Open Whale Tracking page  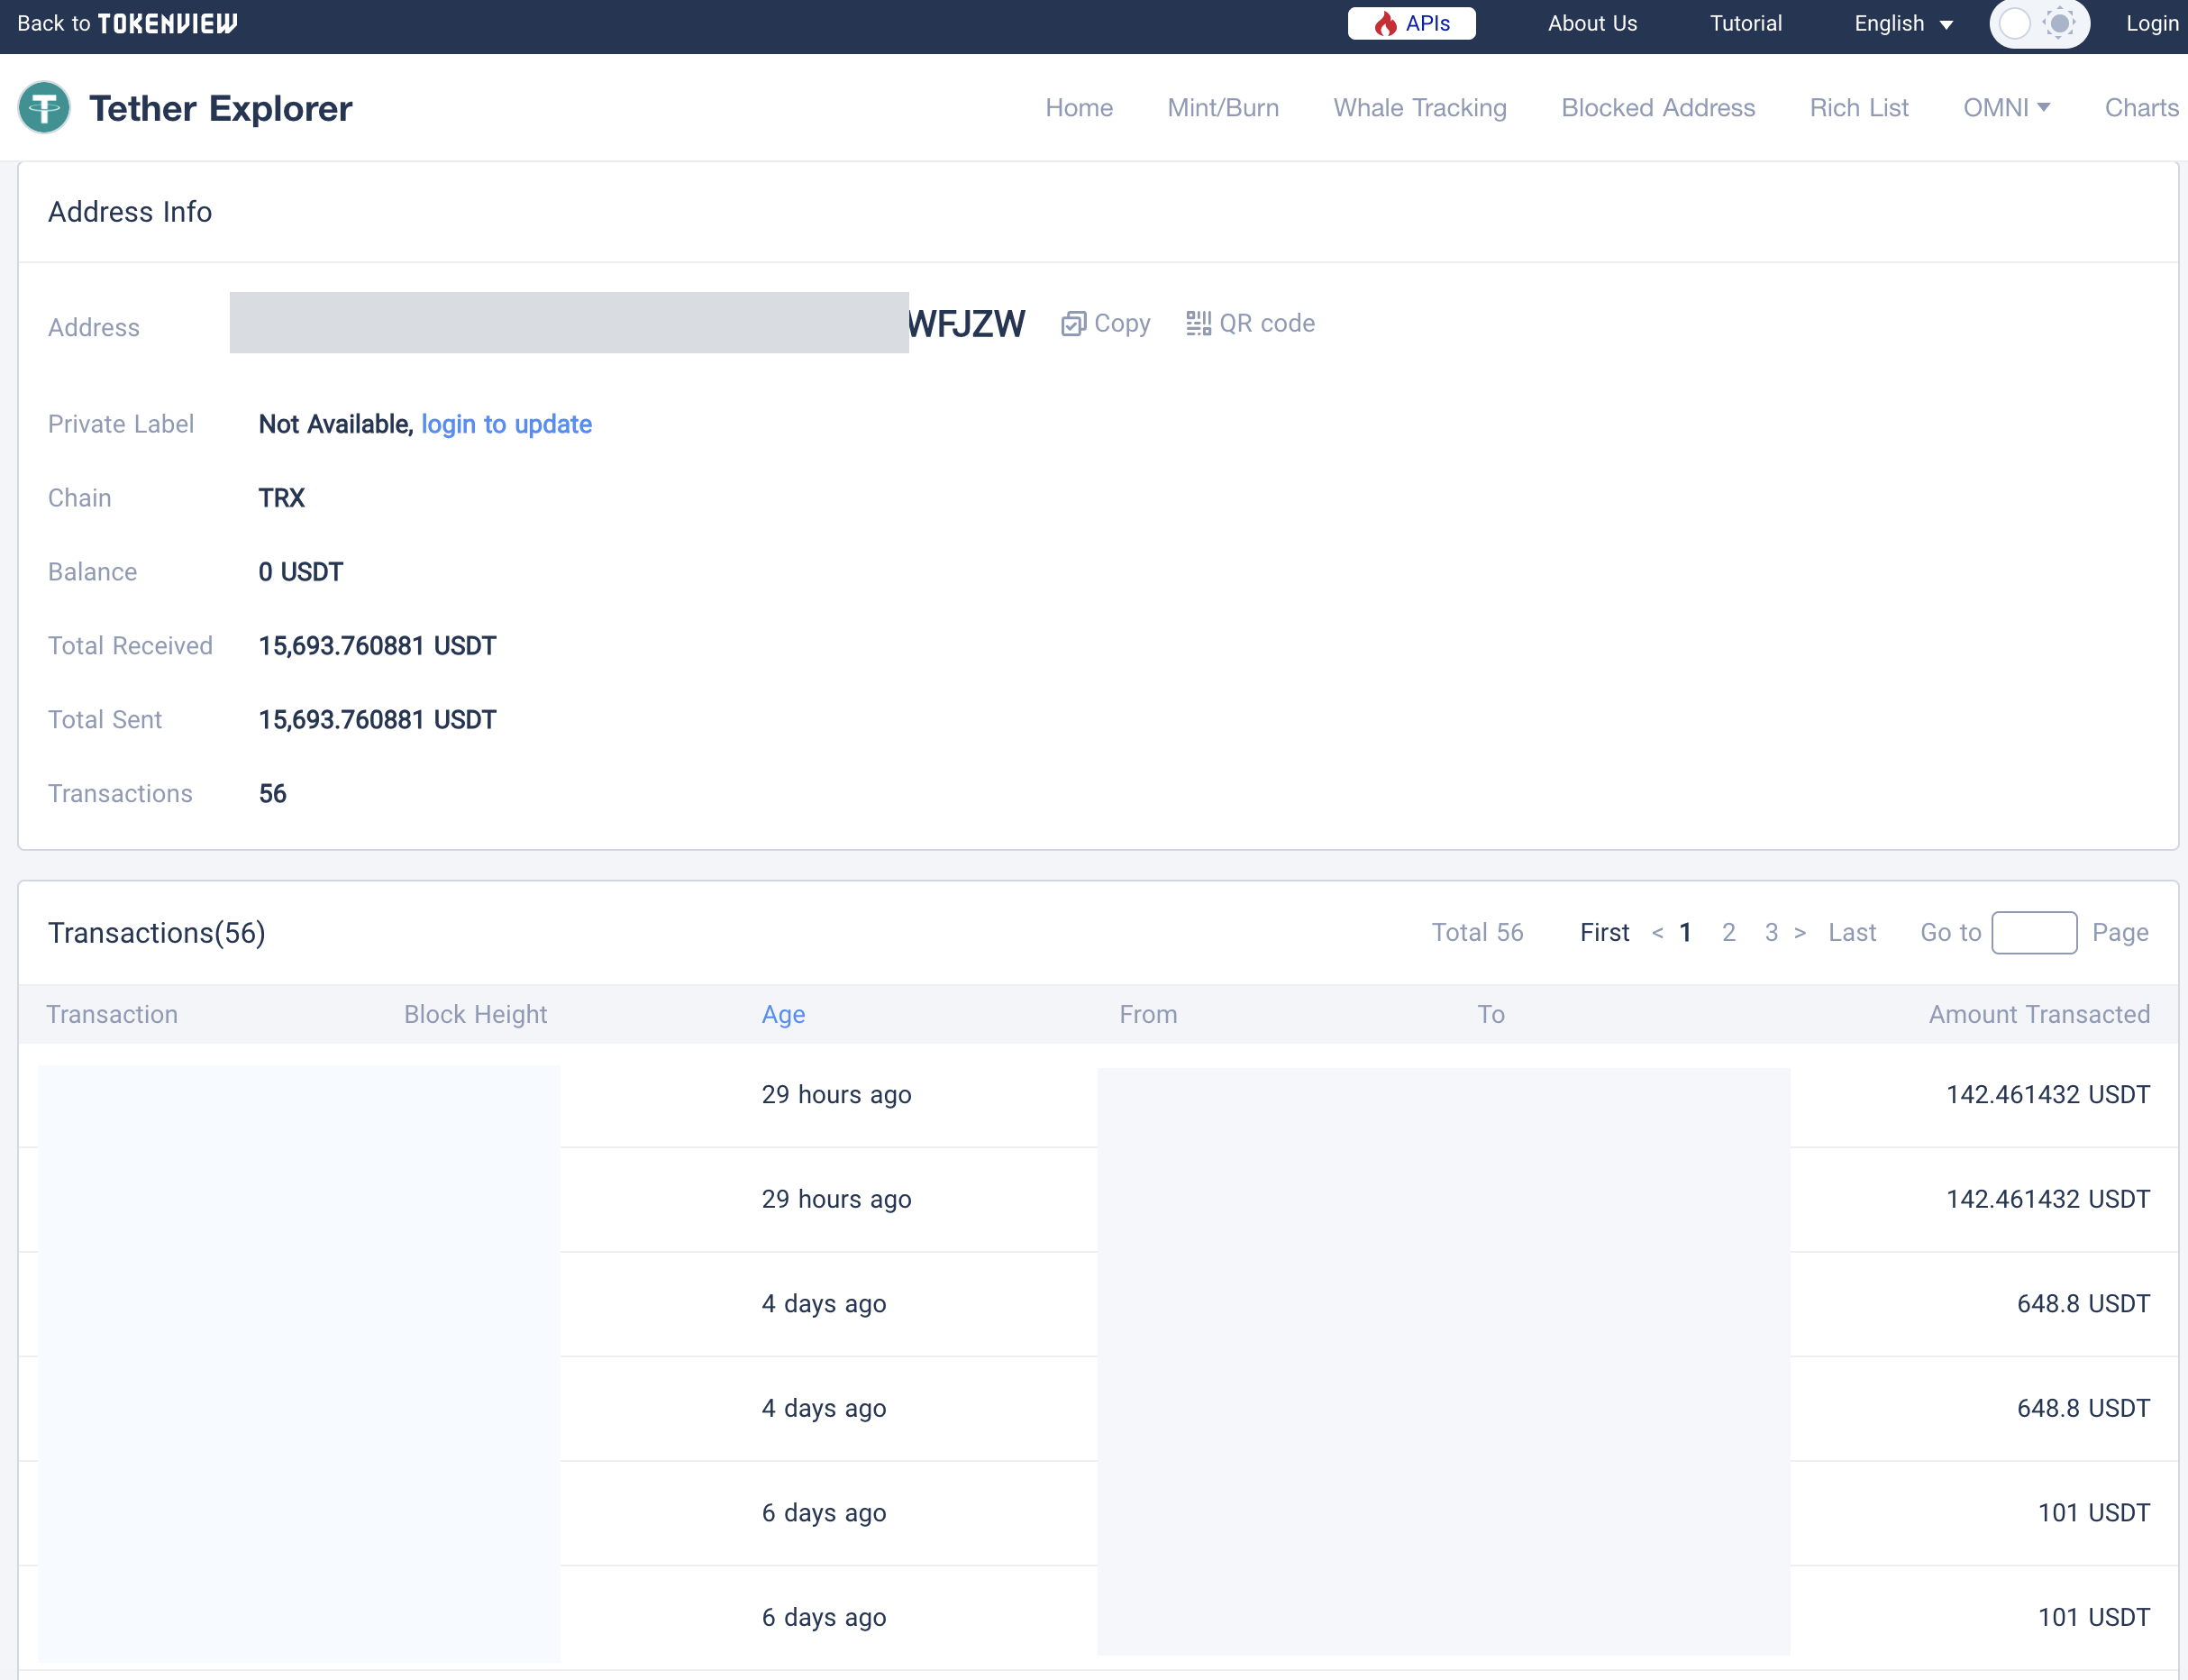pyautogui.click(x=1420, y=107)
